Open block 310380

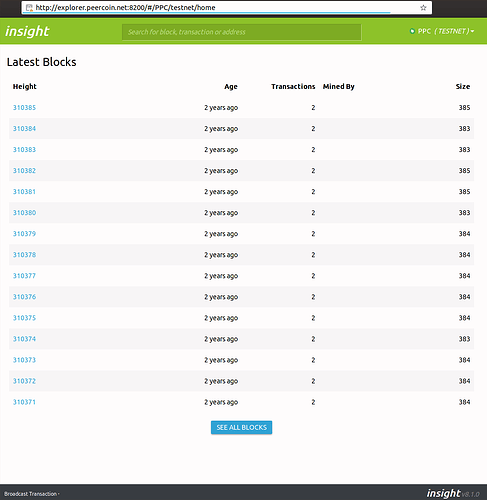pos(24,213)
